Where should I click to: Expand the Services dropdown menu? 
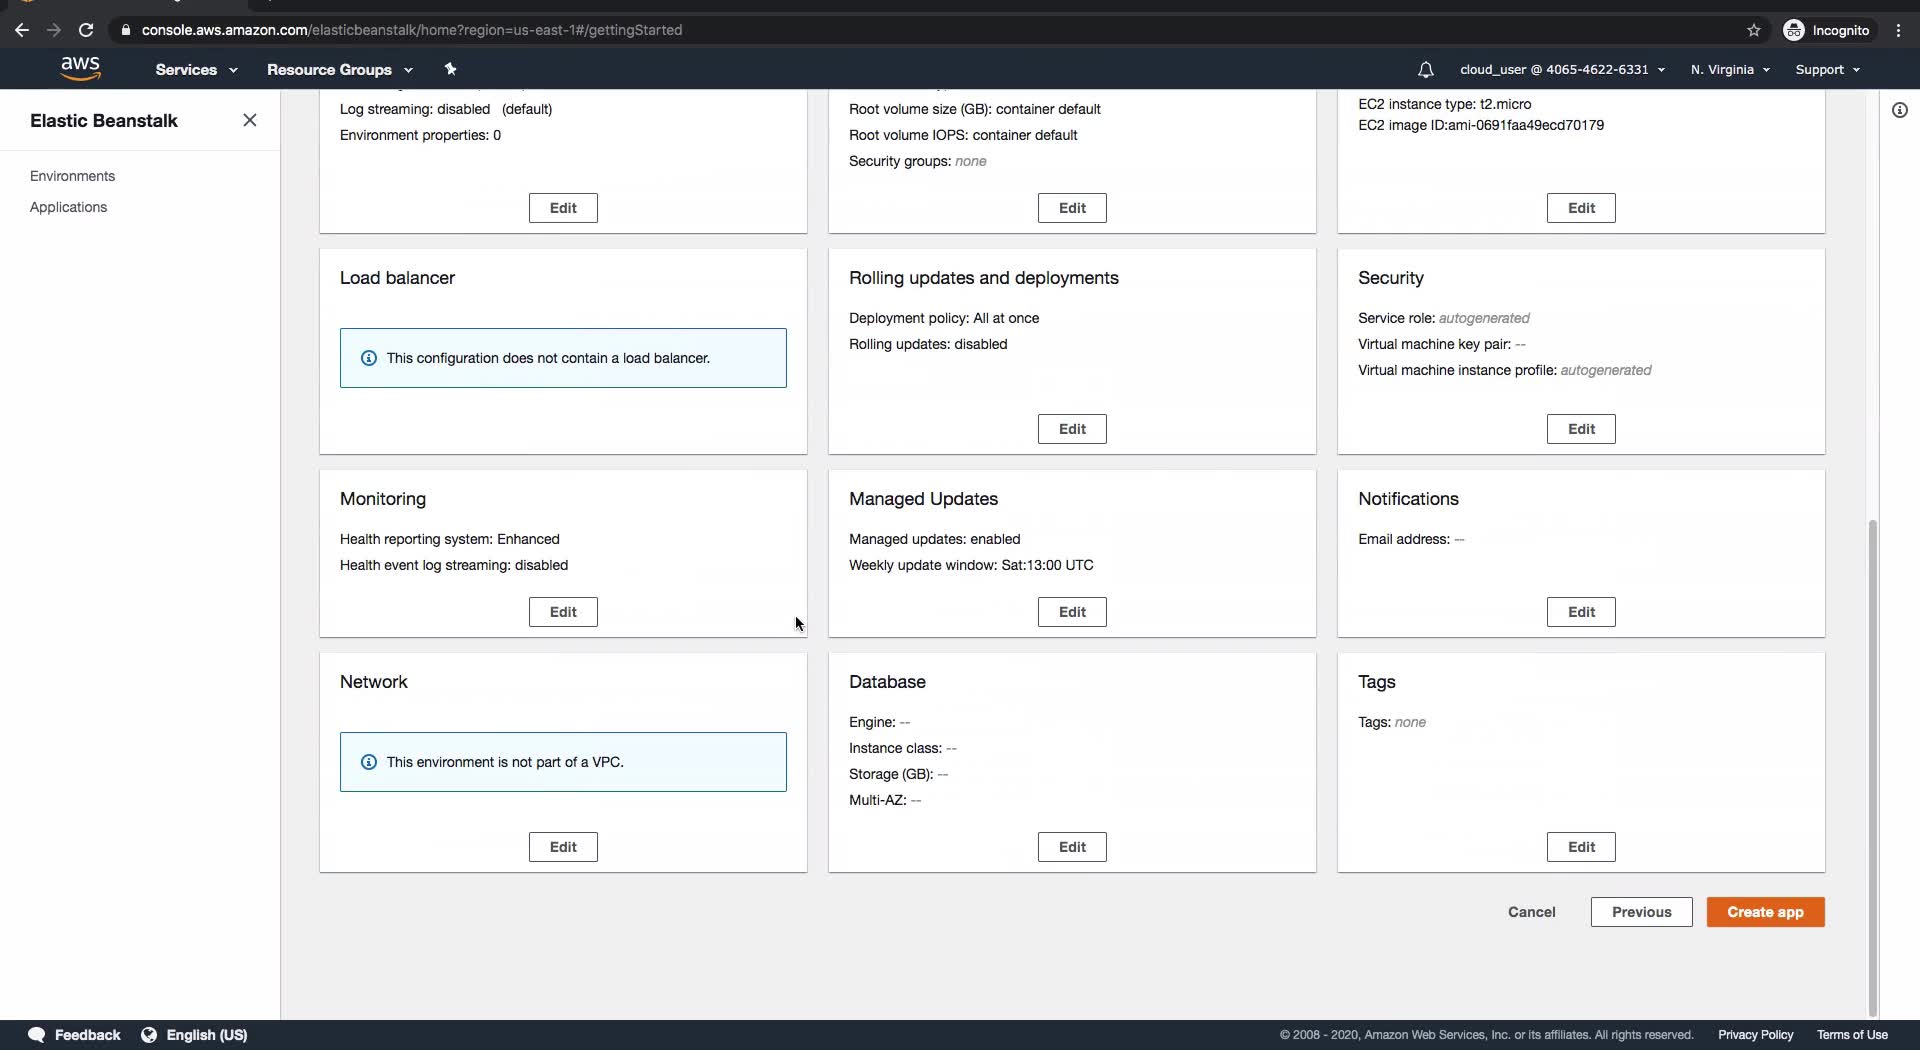[x=196, y=70]
